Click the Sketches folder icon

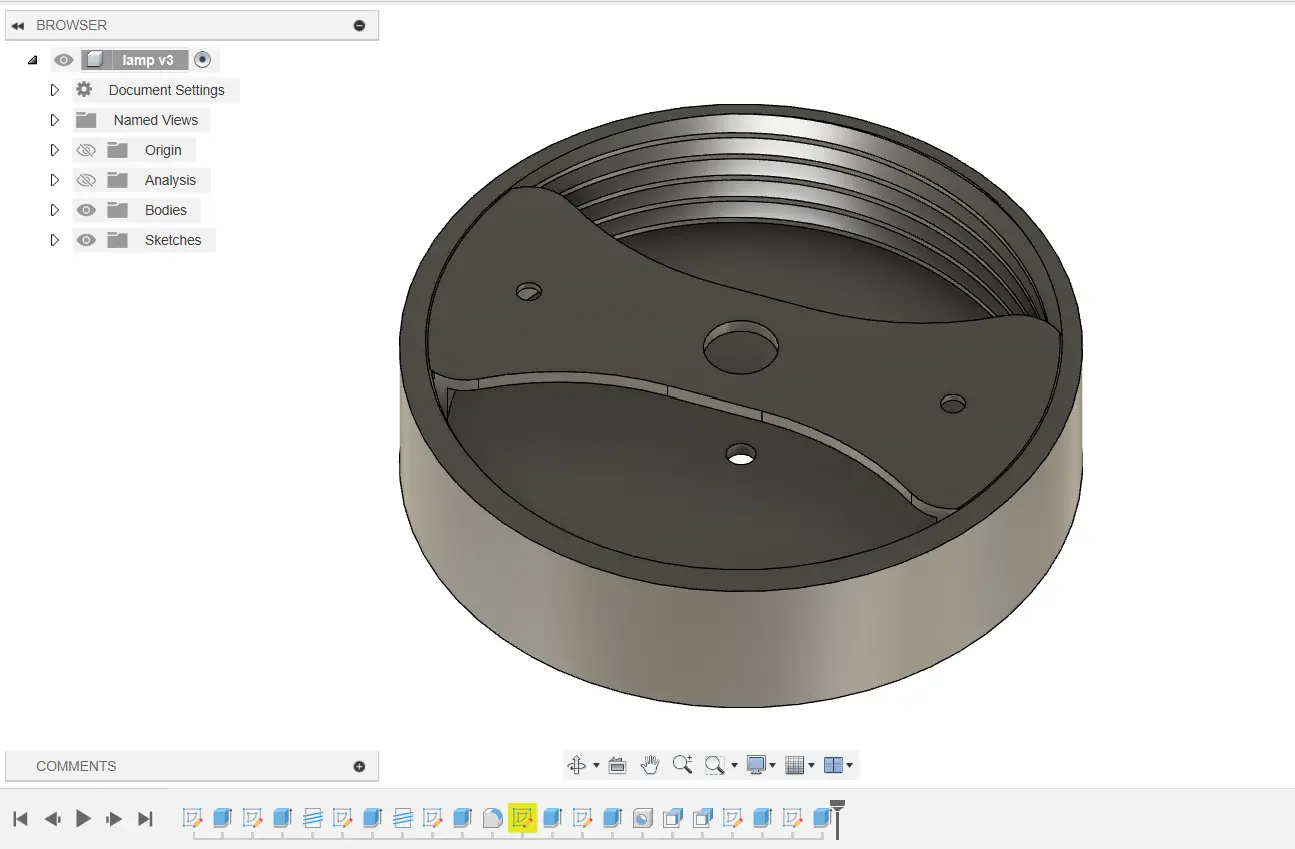coord(118,240)
